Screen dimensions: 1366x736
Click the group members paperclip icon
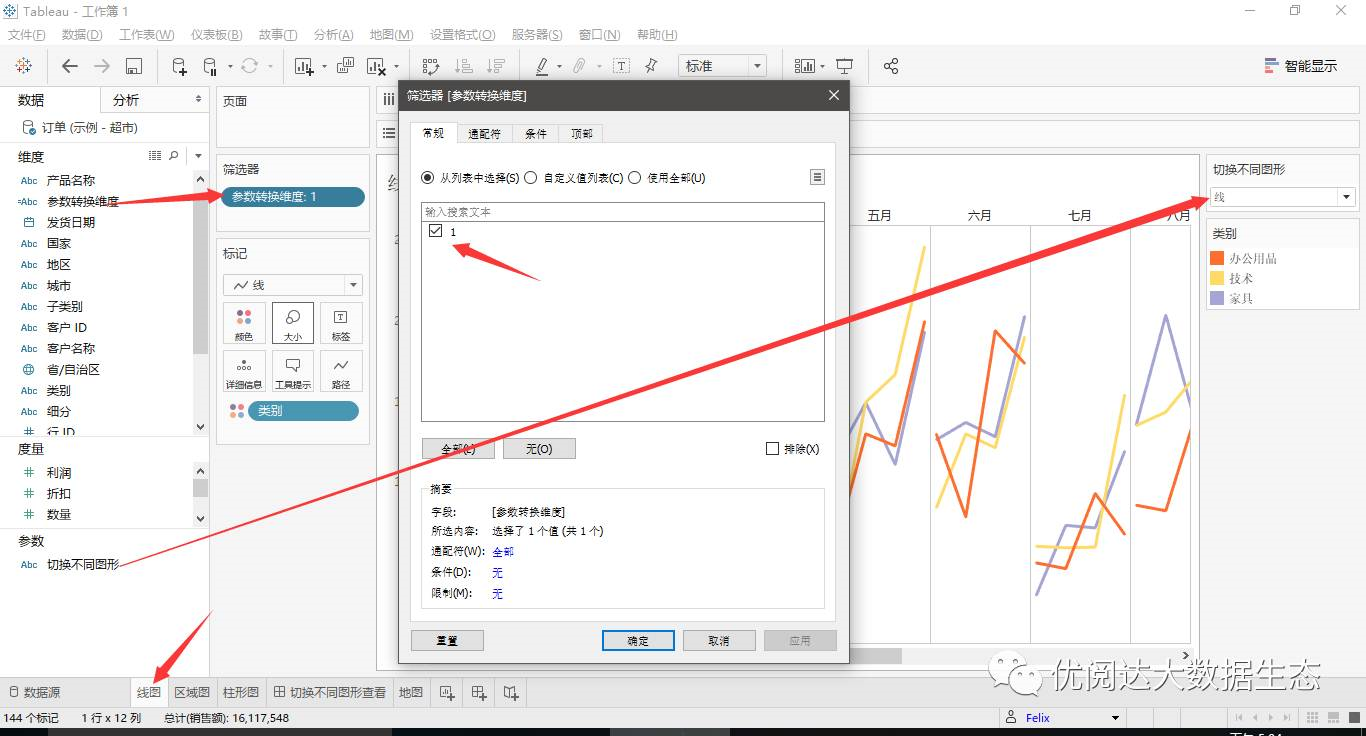tap(578, 66)
